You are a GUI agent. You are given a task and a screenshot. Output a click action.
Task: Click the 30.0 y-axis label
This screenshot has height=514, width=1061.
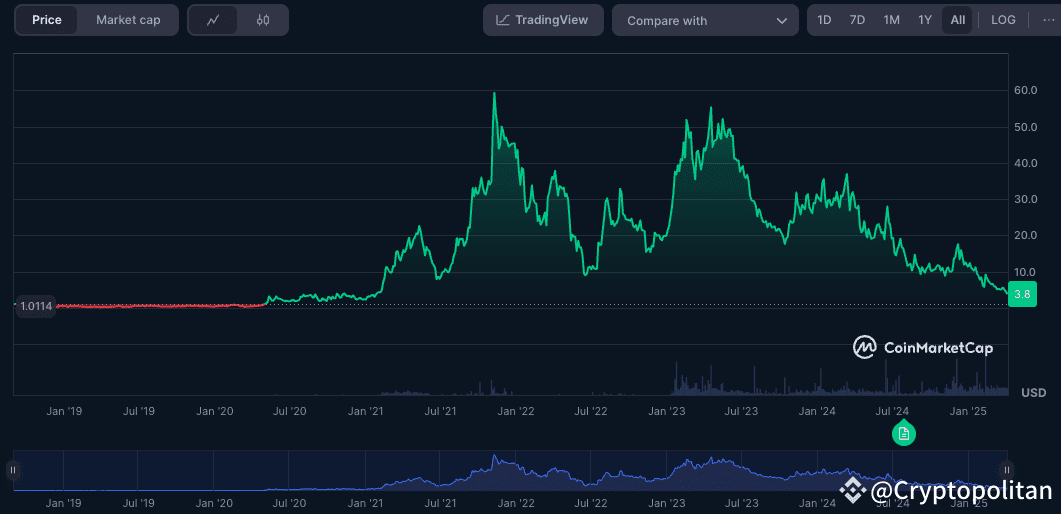[1025, 200]
